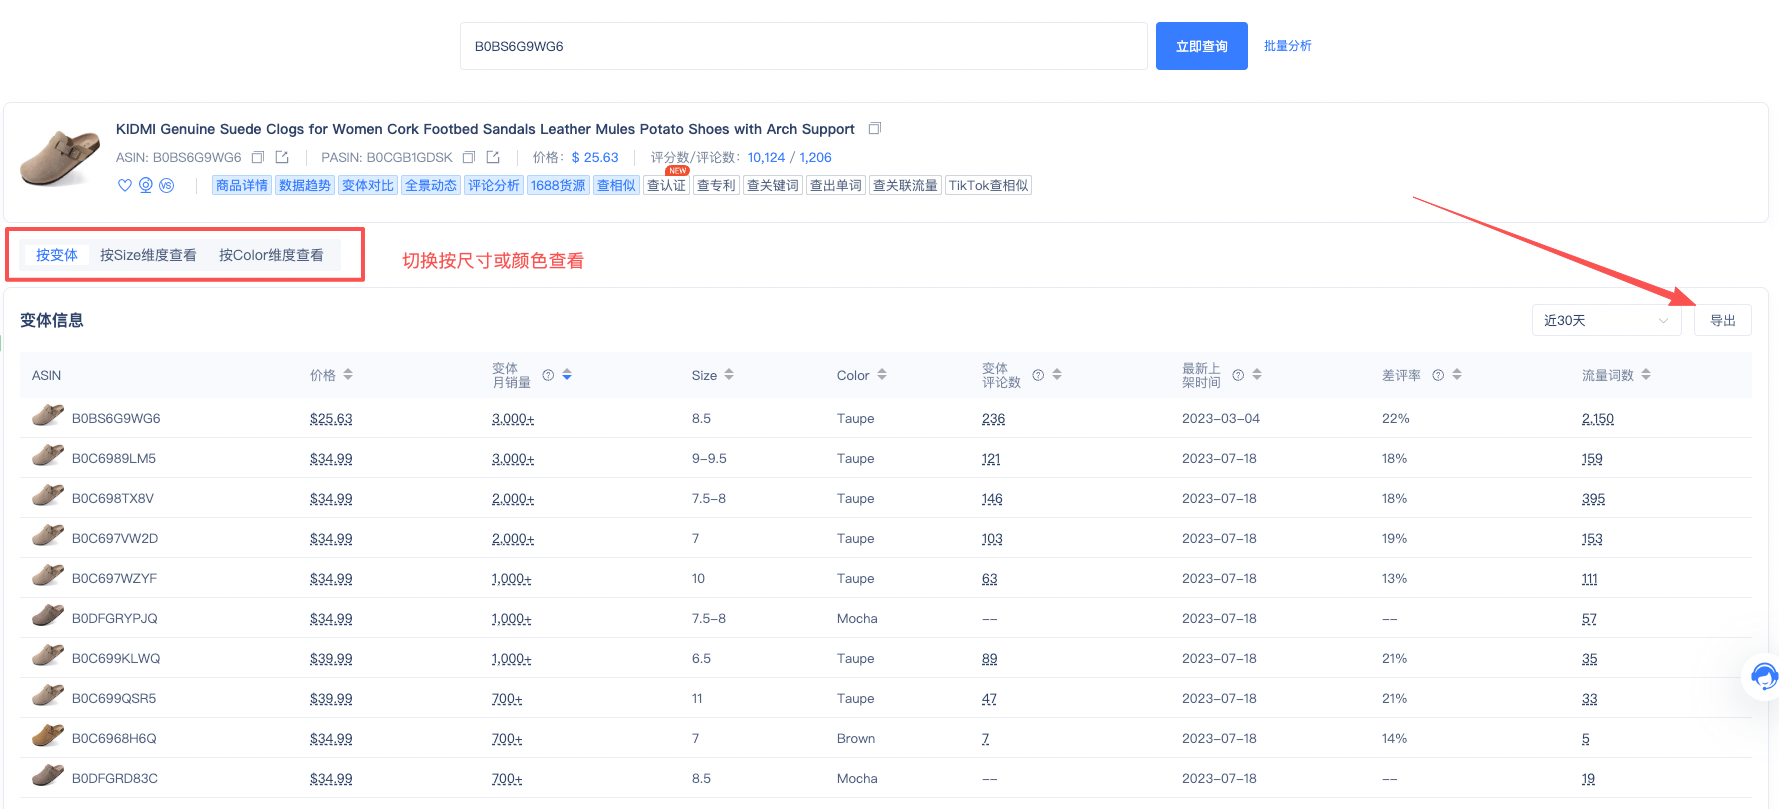
Task: Open the 变体对比 tag
Action: 368,185
